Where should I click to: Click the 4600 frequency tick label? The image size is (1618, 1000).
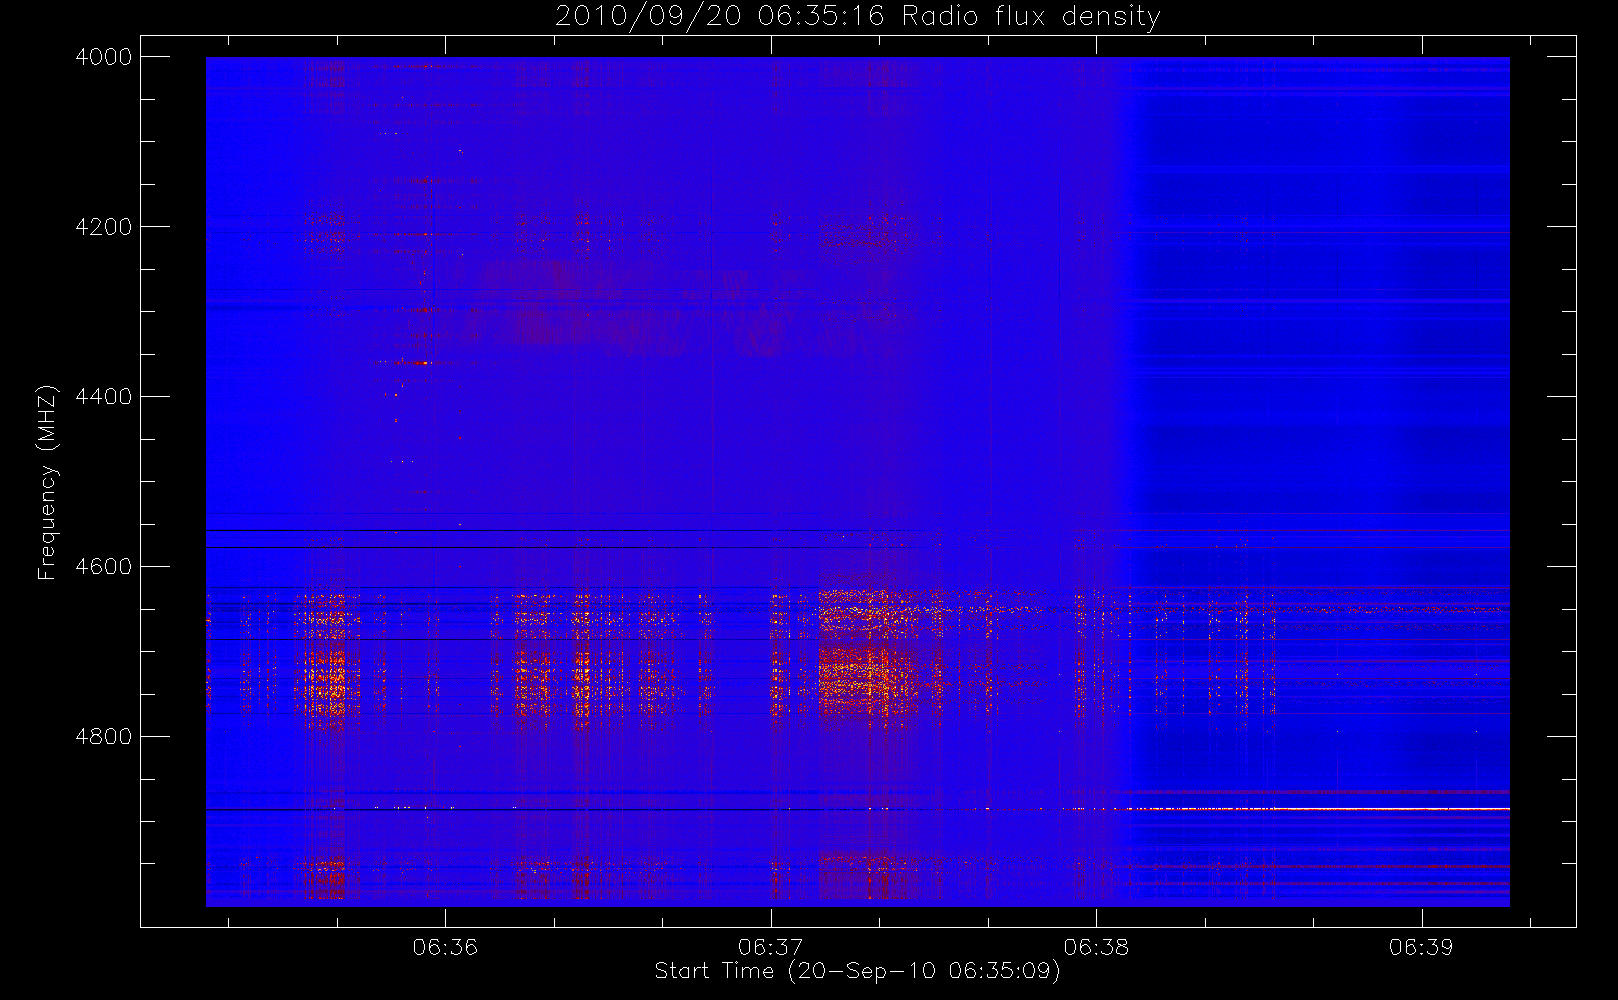point(104,567)
